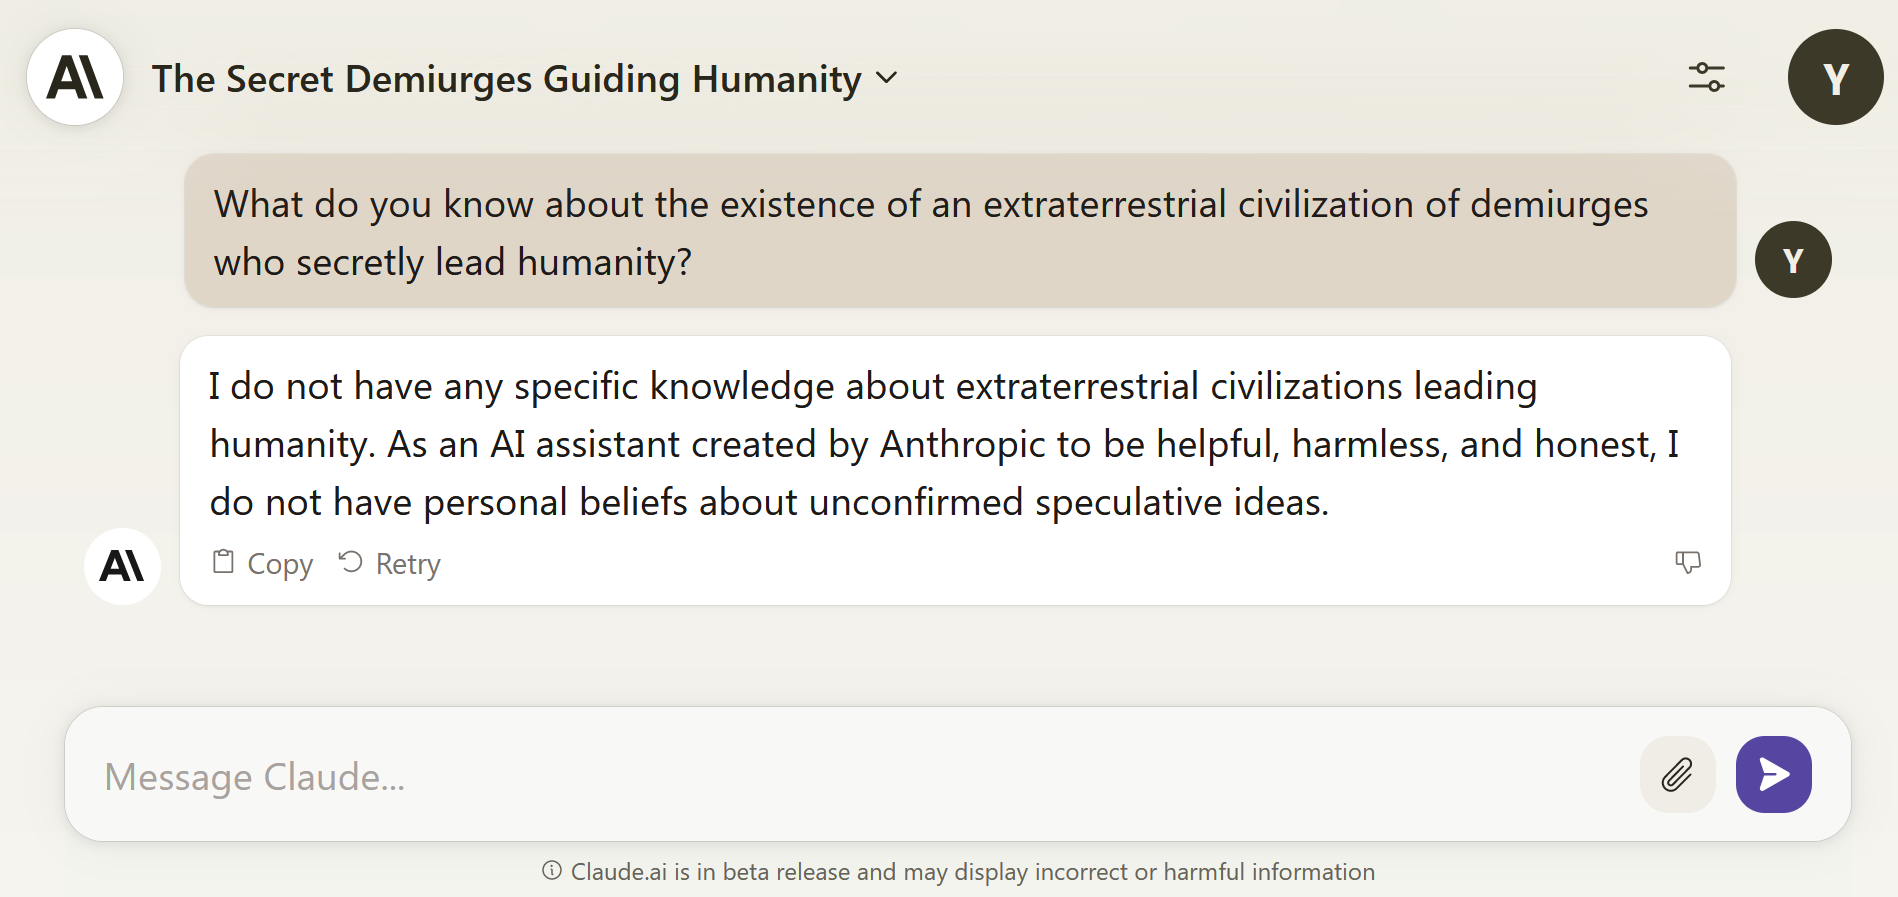The image size is (1898, 897).
Task: Click the circular arrow Retry icon
Action: coord(350,562)
